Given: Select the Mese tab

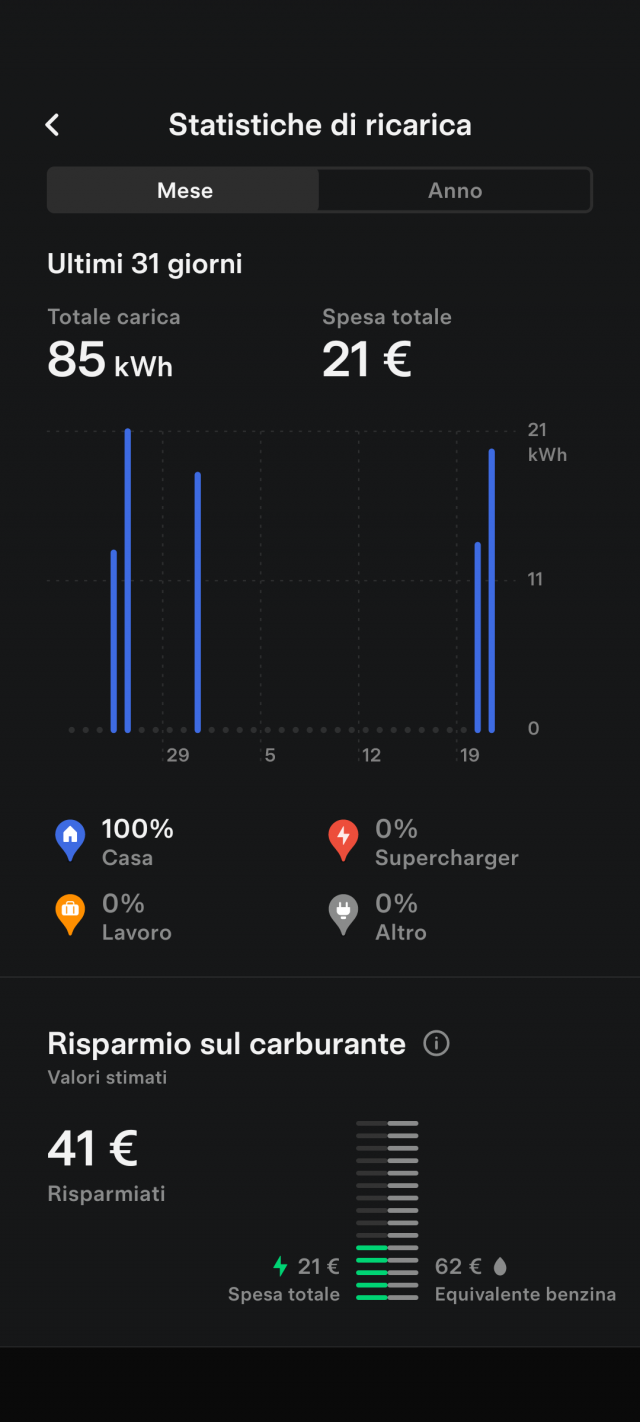Looking at the screenshot, I should coord(184,190).
